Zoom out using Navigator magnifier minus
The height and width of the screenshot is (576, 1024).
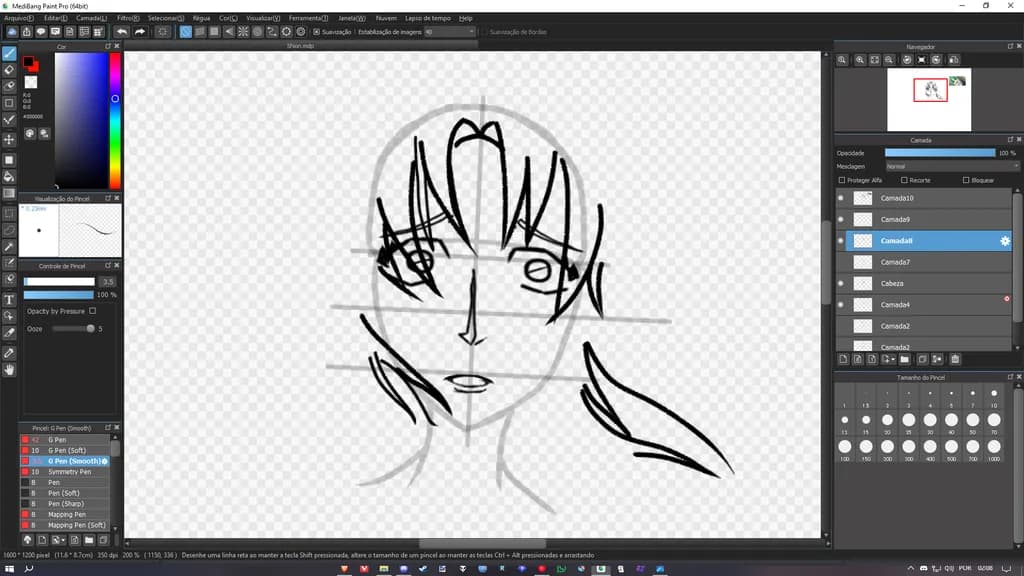point(889,59)
